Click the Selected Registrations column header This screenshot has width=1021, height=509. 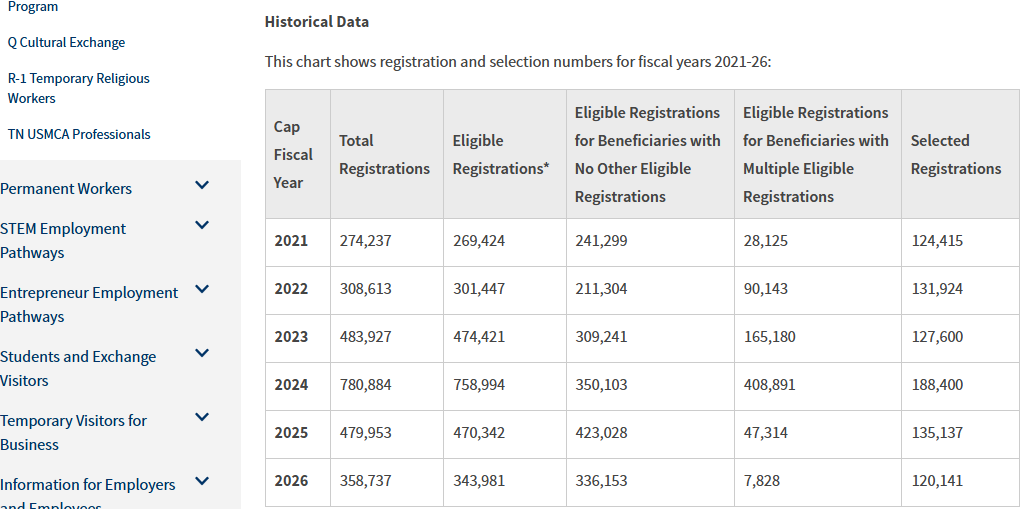tap(955, 155)
